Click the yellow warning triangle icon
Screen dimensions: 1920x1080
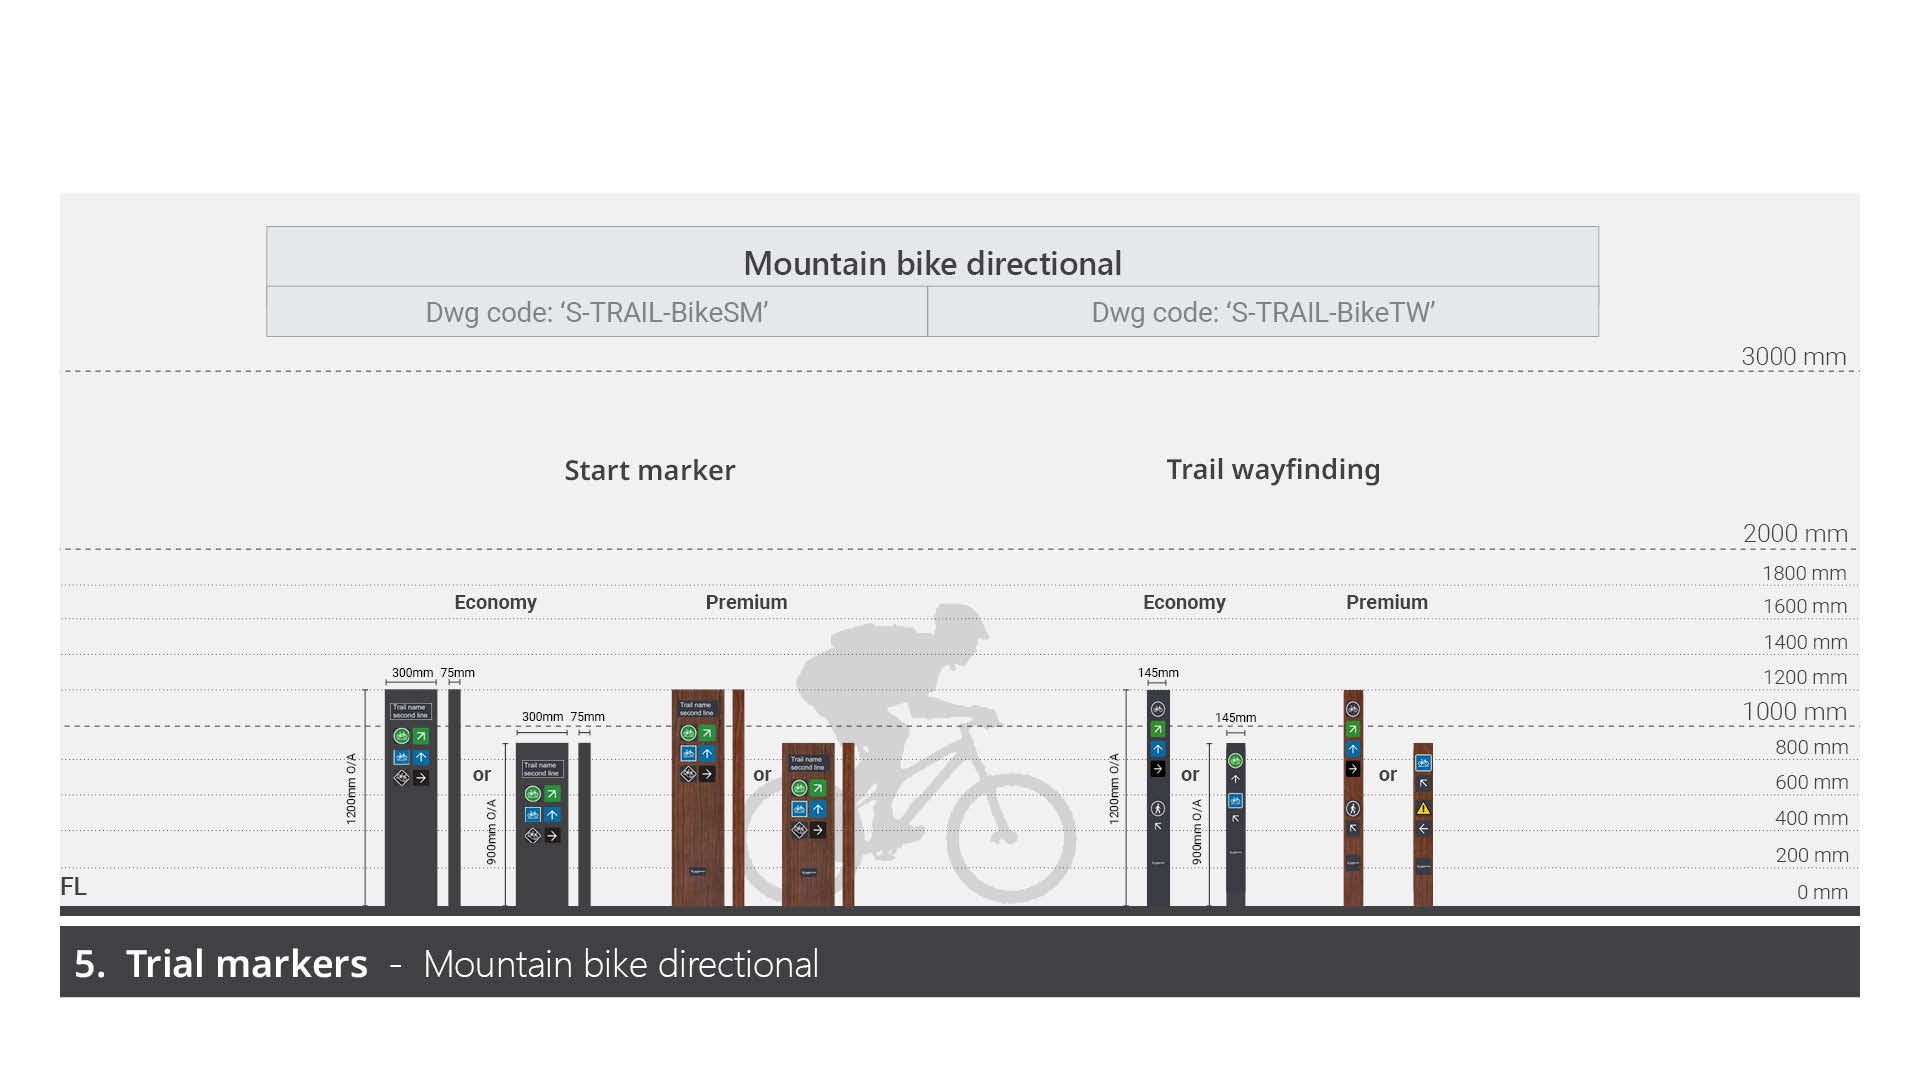(1423, 808)
